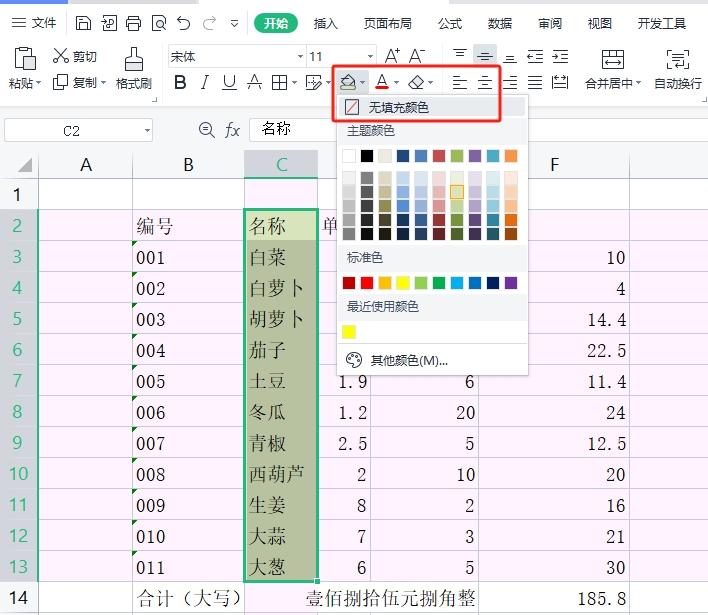Viewport: 708px width, 615px height.
Task: Switch to the 审阅 tab
Action: [x=550, y=23]
